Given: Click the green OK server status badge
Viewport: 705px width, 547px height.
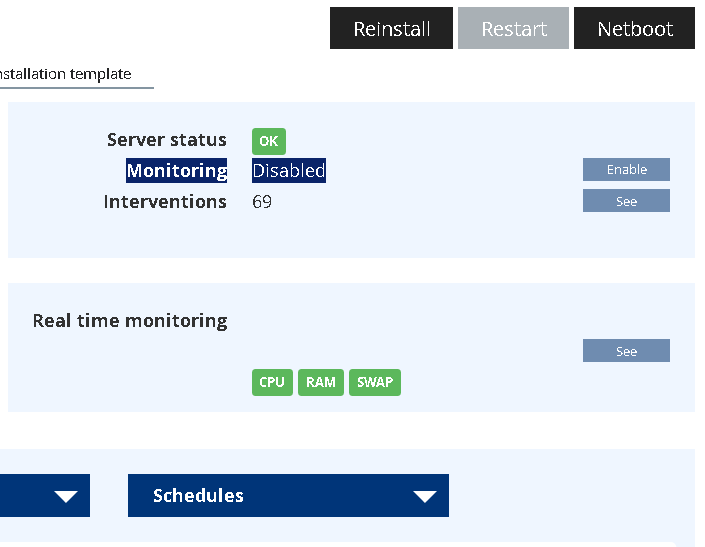Looking at the screenshot, I should 268,141.
